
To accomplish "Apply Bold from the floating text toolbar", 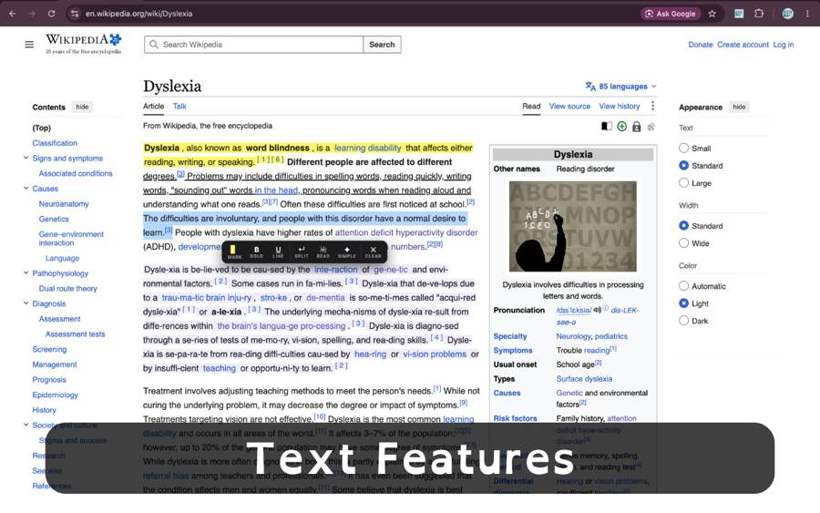I will [x=256, y=252].
